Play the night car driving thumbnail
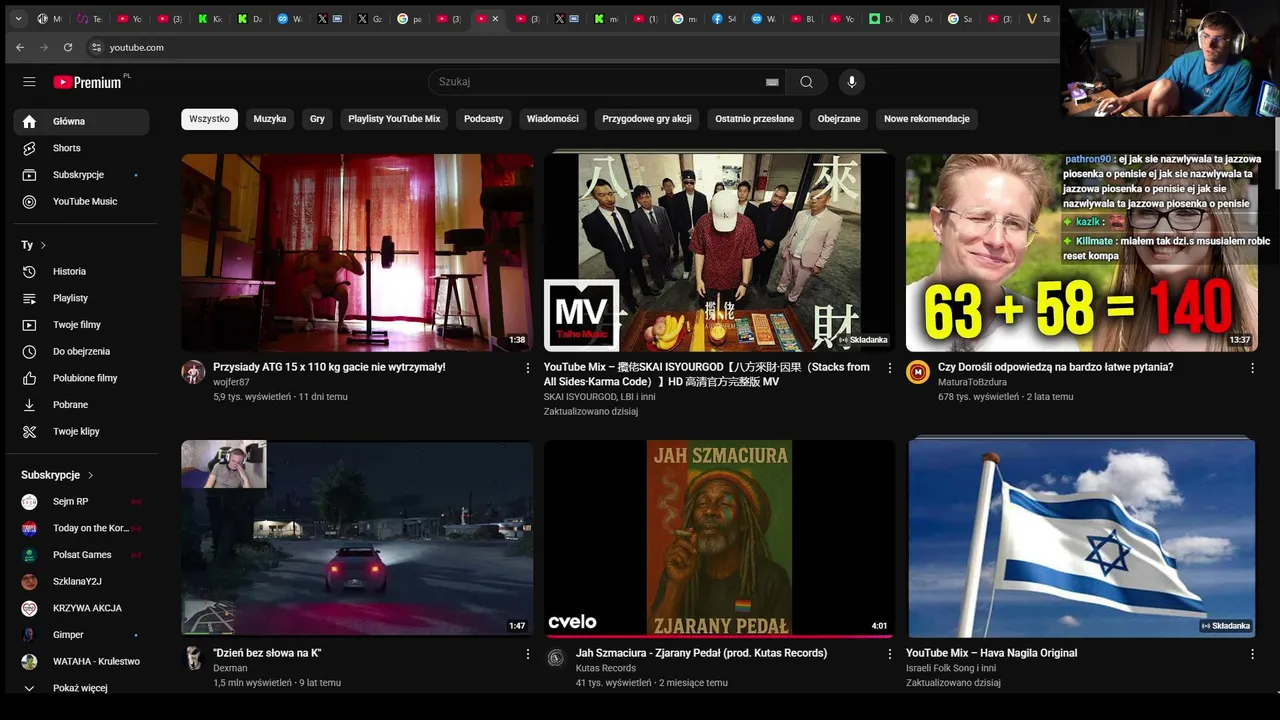 (357, 538)
